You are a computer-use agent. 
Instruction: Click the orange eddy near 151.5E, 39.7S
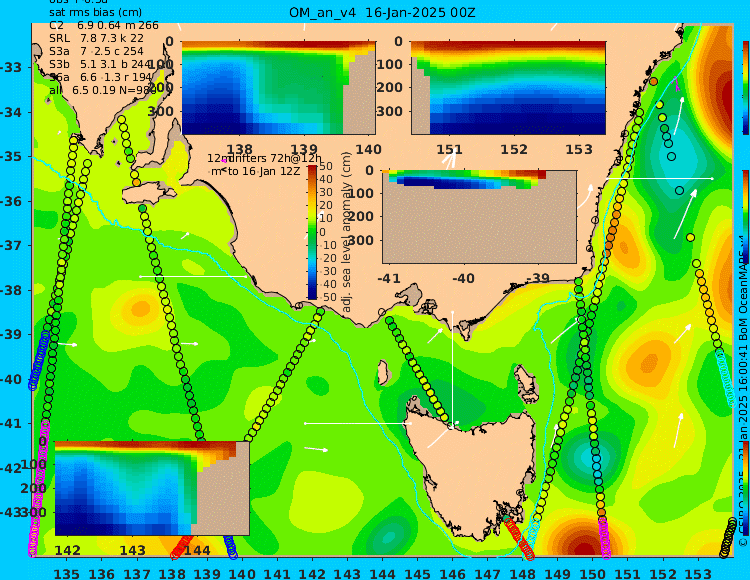(x=650, y=360)
